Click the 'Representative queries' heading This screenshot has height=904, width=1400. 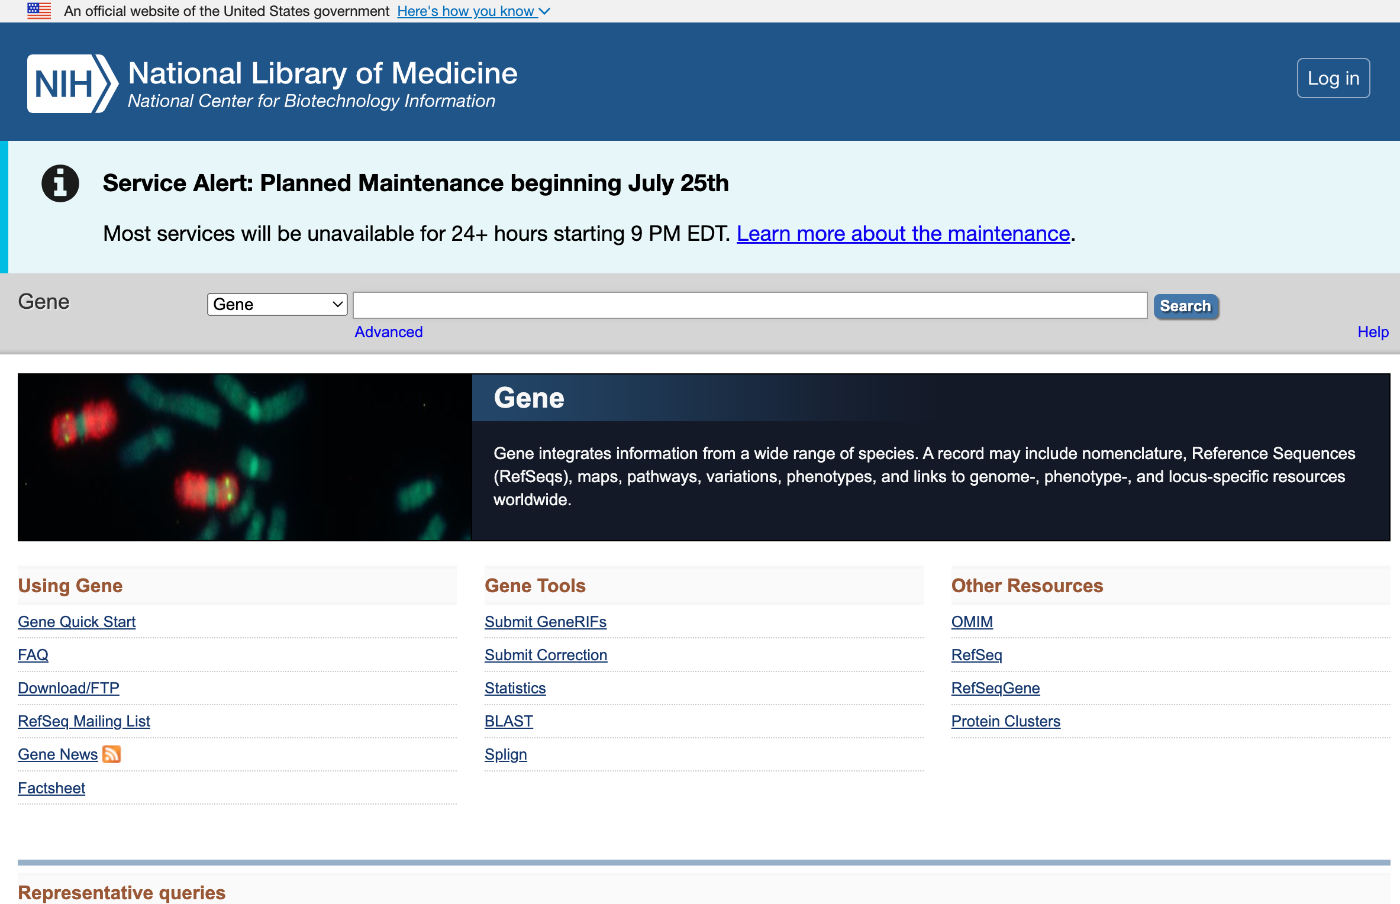point(122,892)
